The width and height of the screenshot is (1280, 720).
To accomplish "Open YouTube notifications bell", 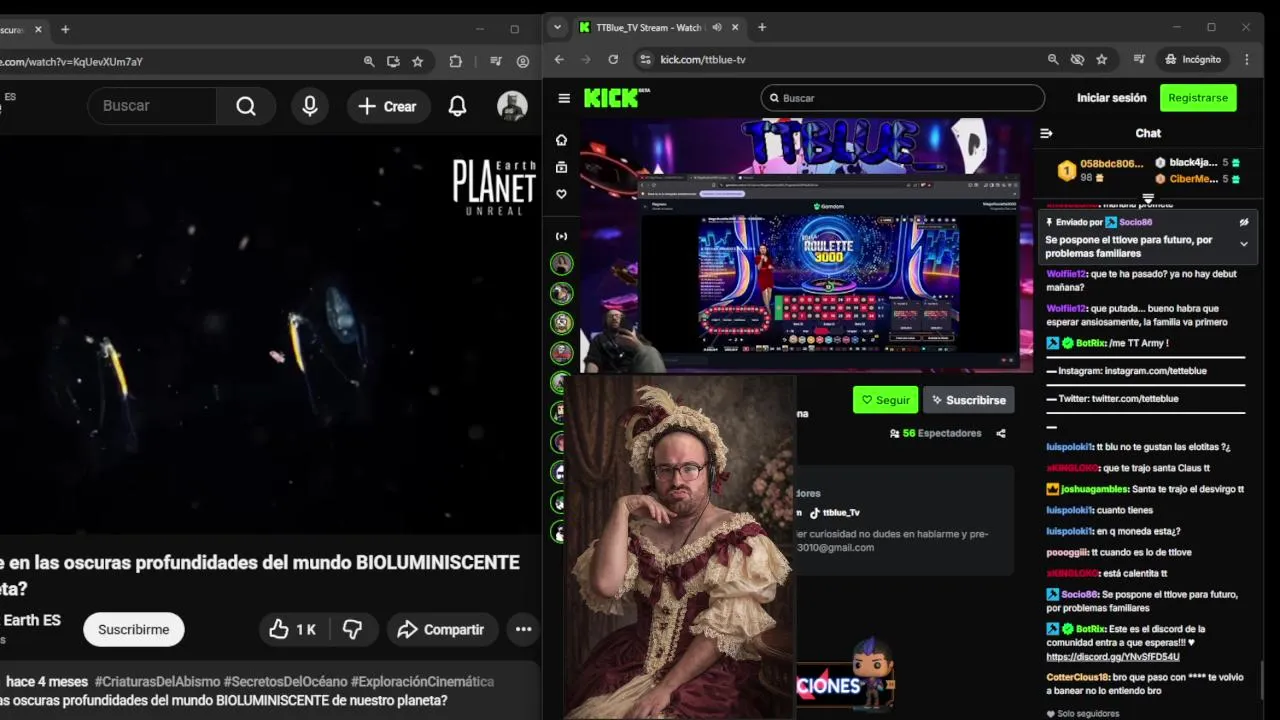I will point(457,106).
